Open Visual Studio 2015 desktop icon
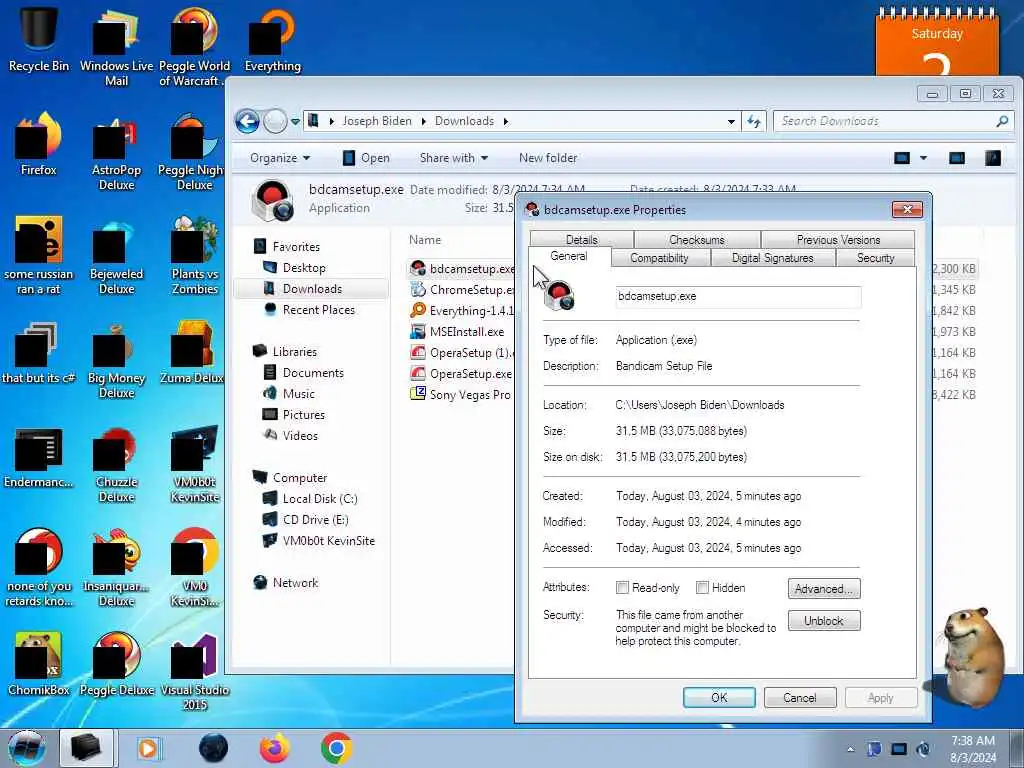 coord(195,671)
